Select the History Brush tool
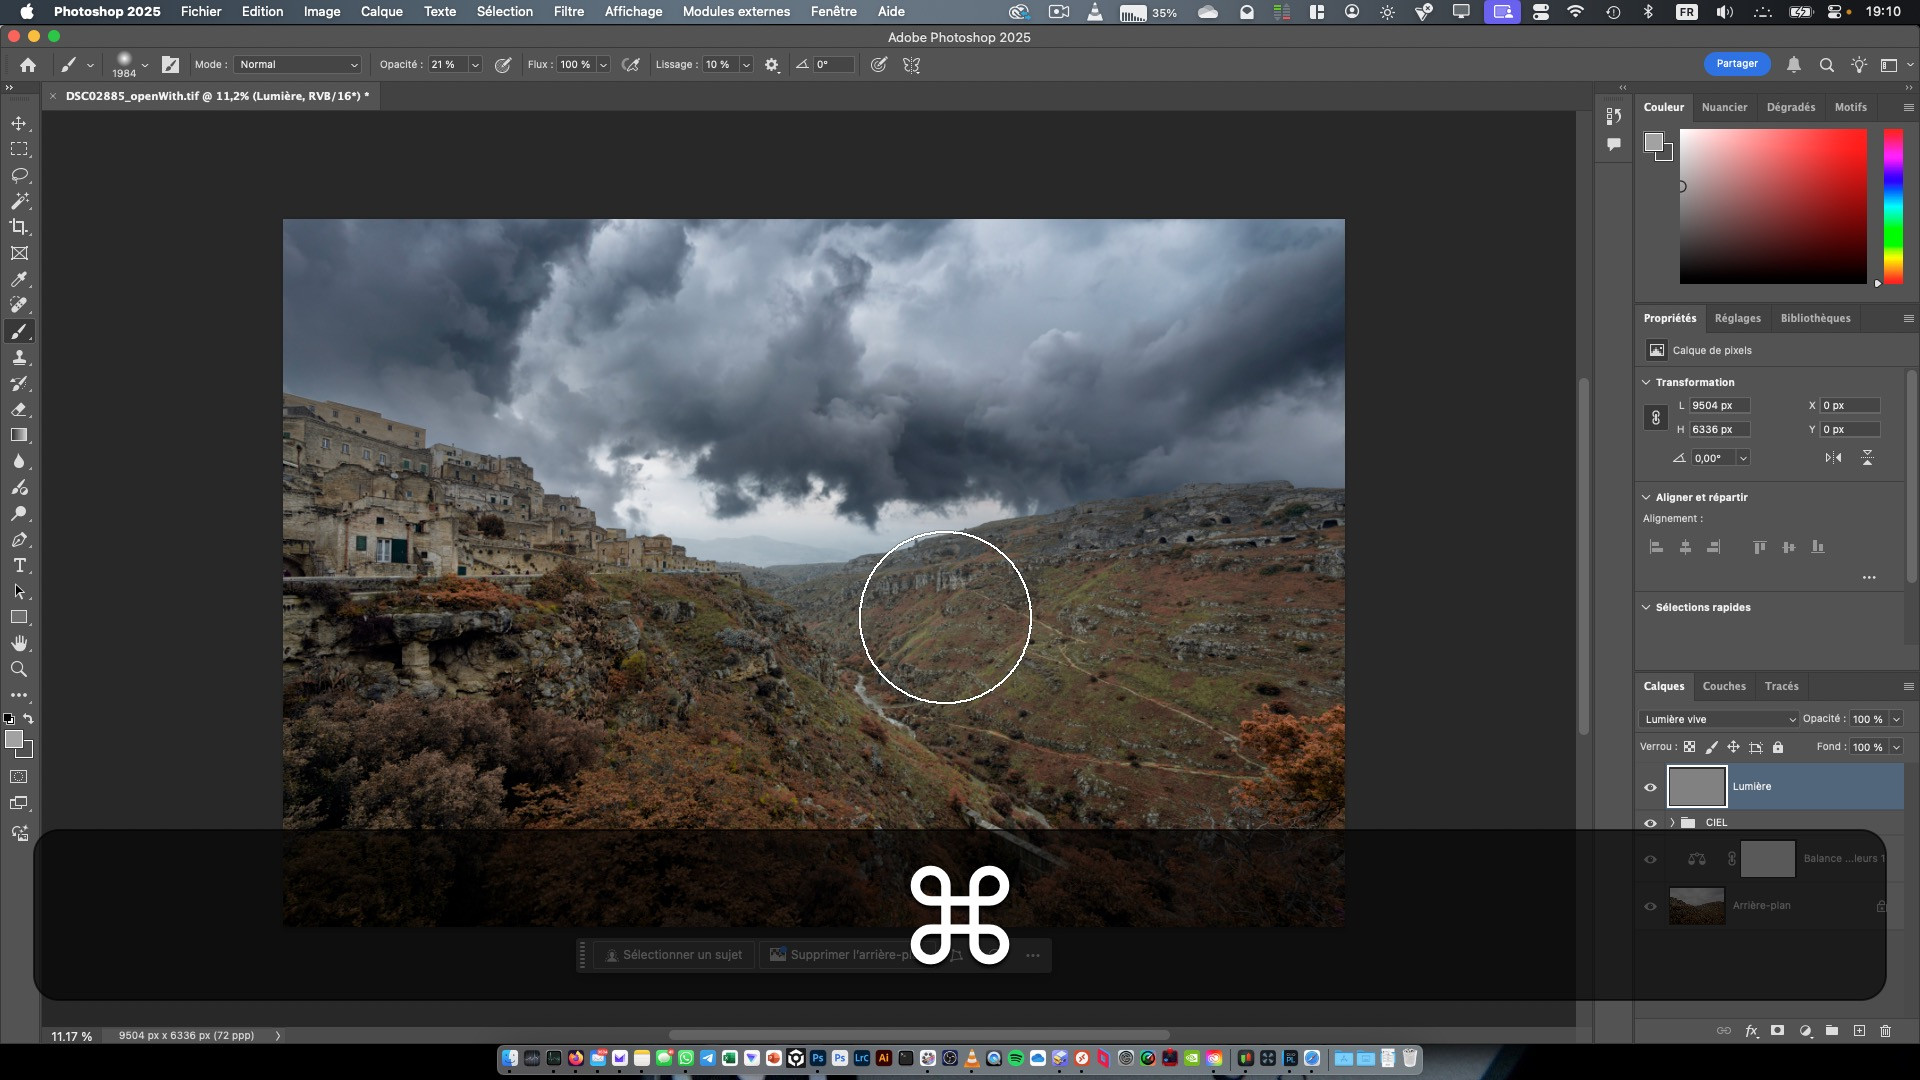 pos(19,383)
